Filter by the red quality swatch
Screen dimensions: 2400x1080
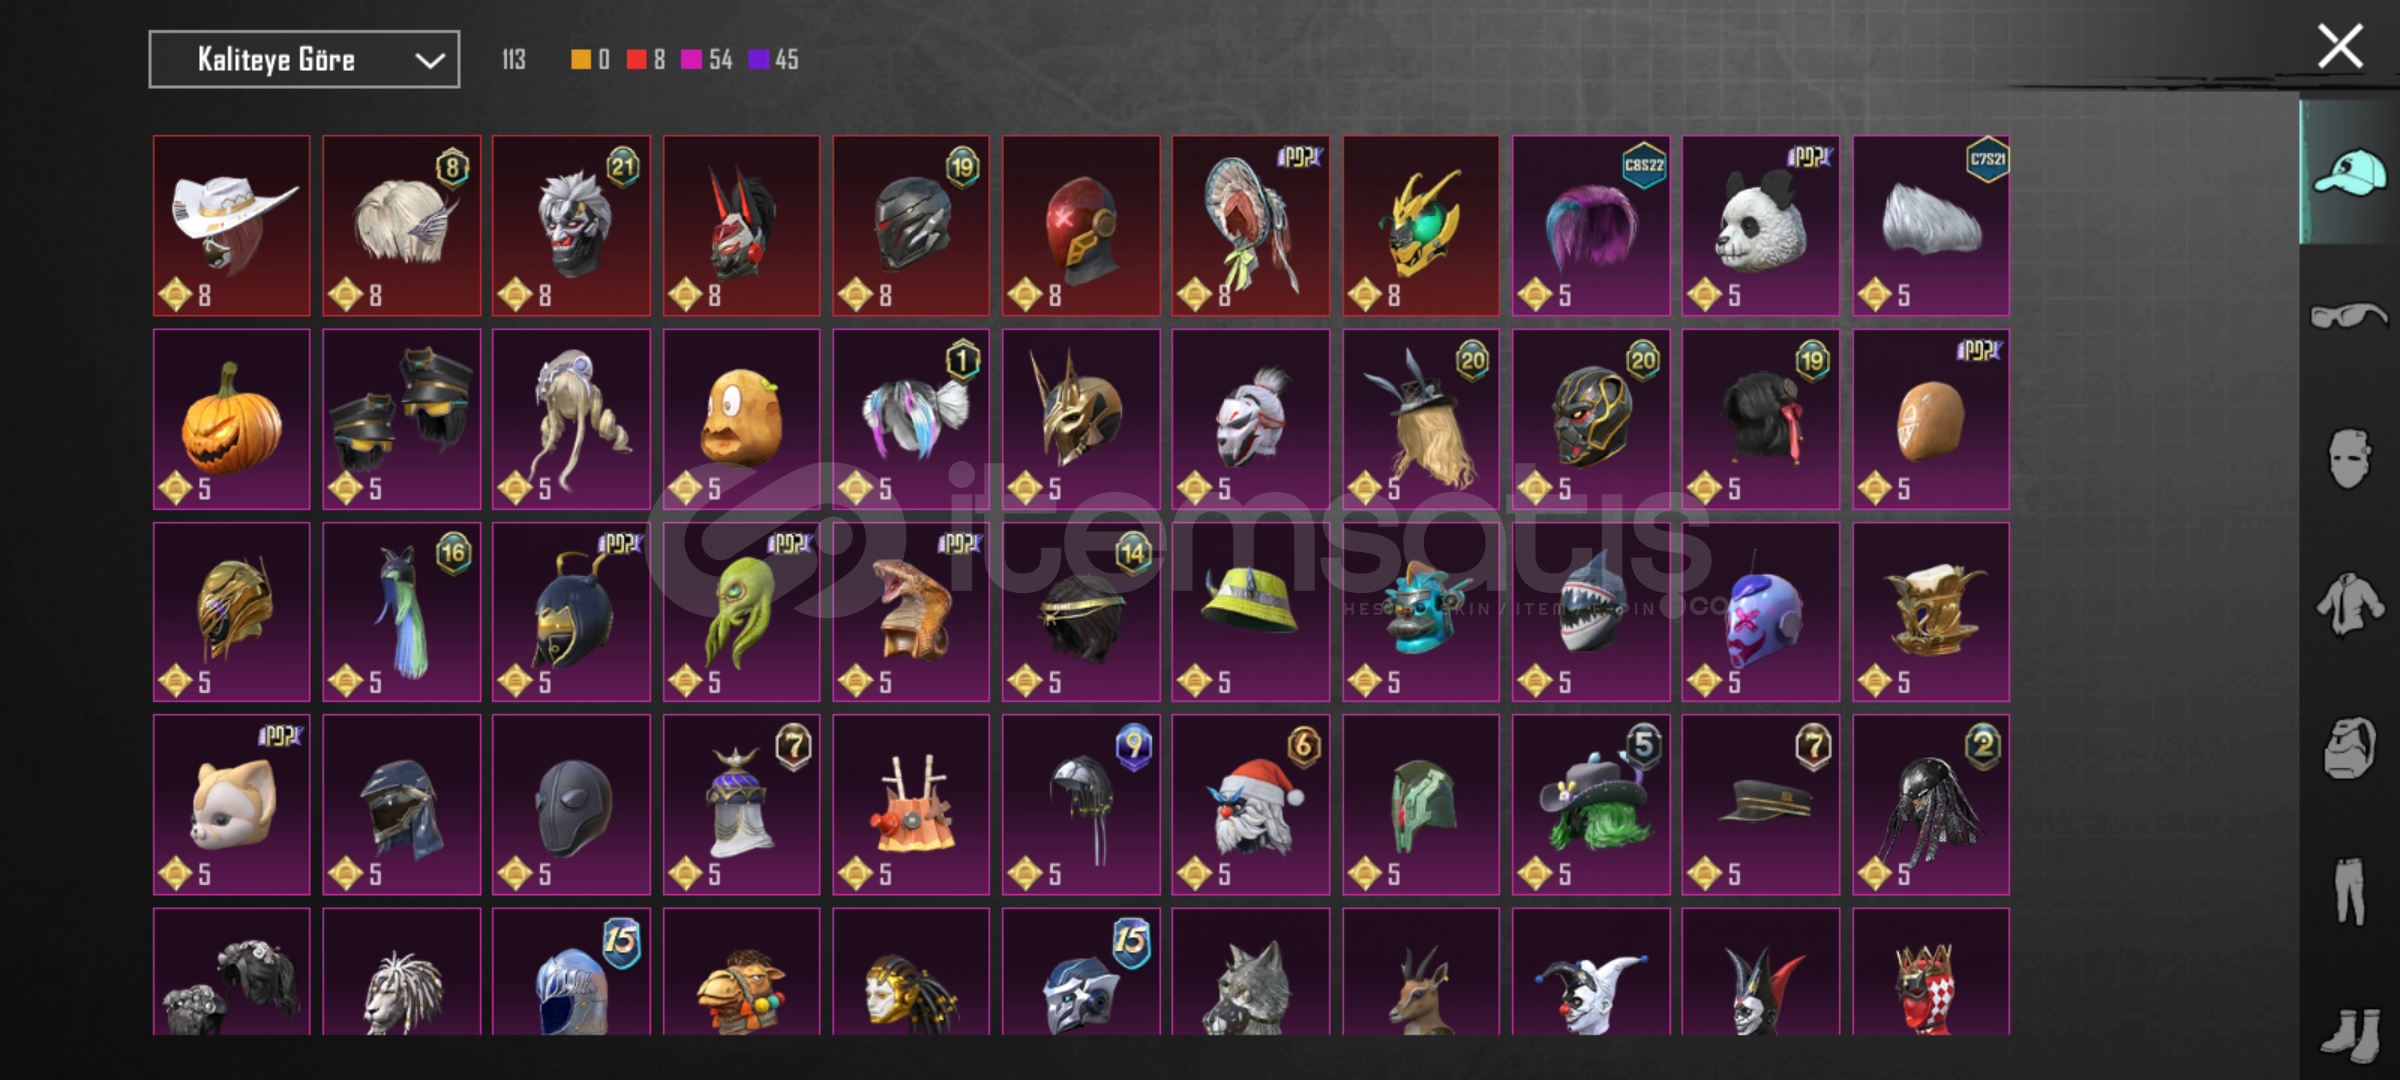tap(637, 60)
